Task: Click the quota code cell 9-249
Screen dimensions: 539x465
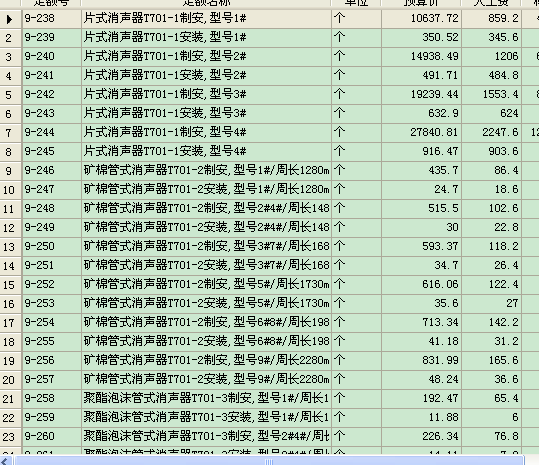Action: [52, 228]
